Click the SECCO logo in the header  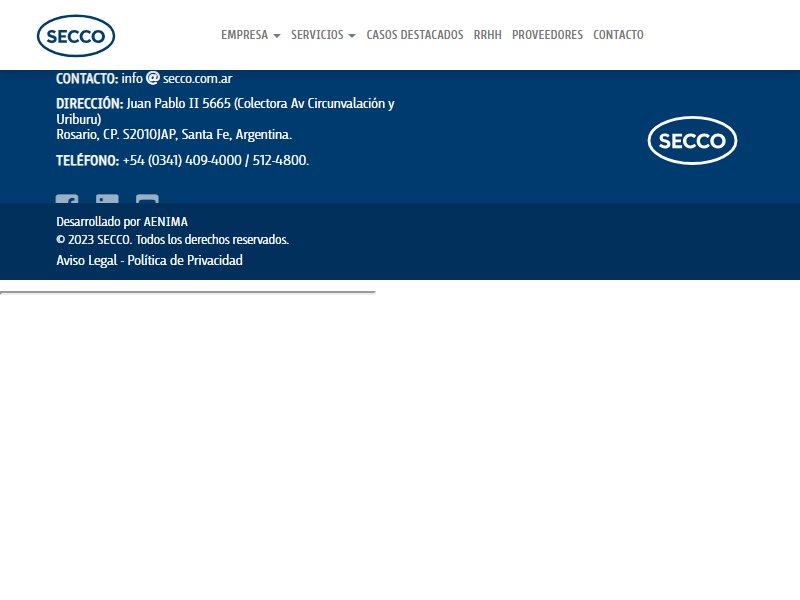tap(76, 36)
